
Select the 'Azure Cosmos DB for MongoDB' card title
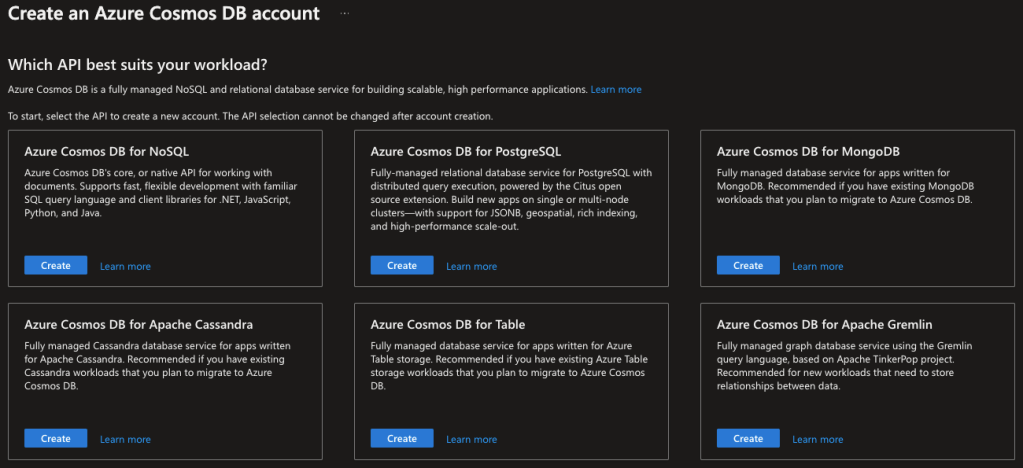809,152
